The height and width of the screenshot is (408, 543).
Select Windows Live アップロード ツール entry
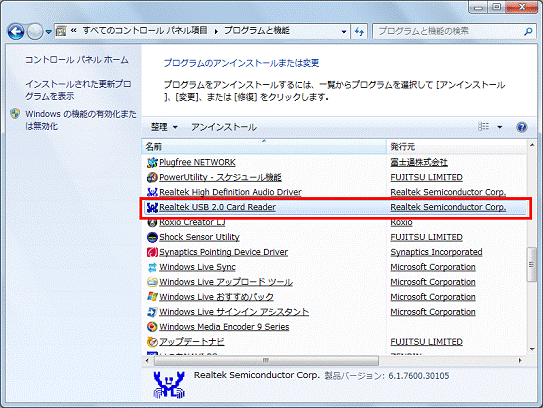coord(226,282)
